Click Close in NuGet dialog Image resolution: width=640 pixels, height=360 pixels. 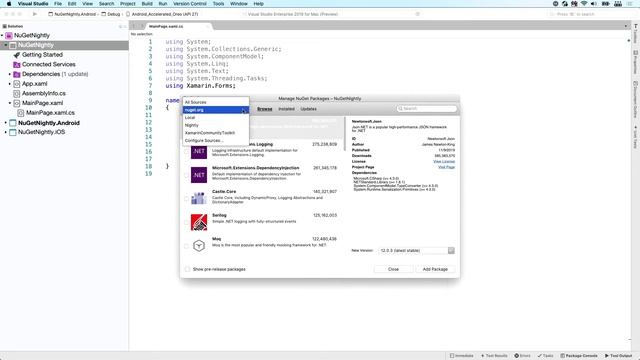pyautogui.click(x=393, y=269)
